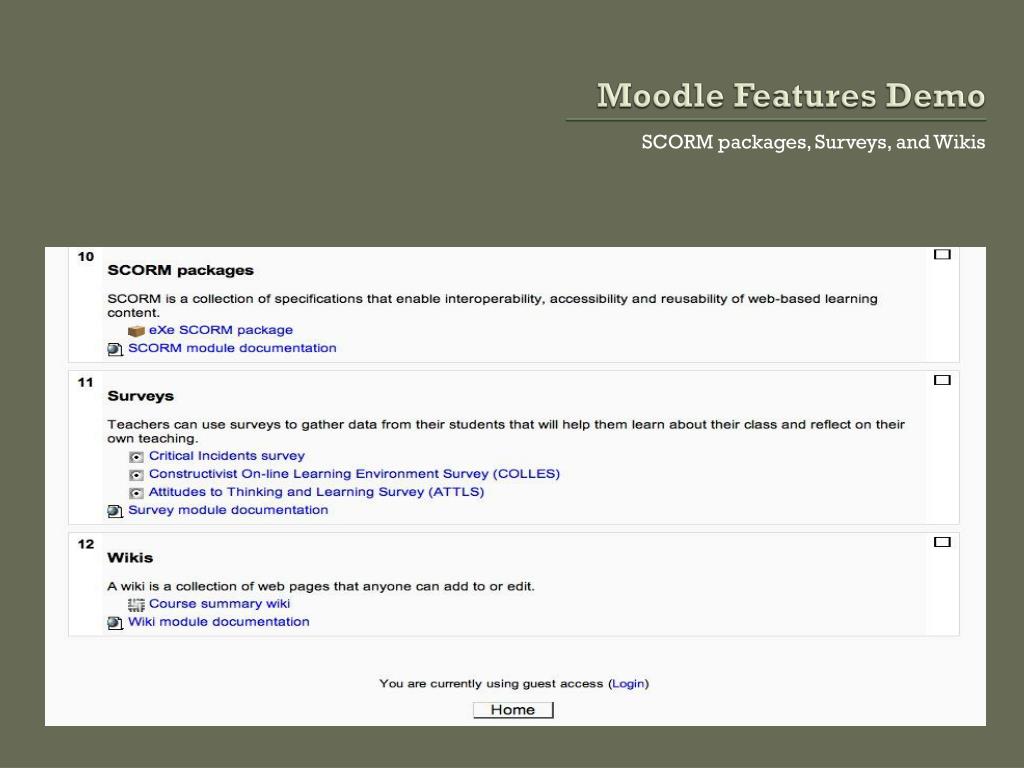This screenshot has width=1024, height=768.
Task: Click the Wiki module documentation icon
Action: (115, 623)
